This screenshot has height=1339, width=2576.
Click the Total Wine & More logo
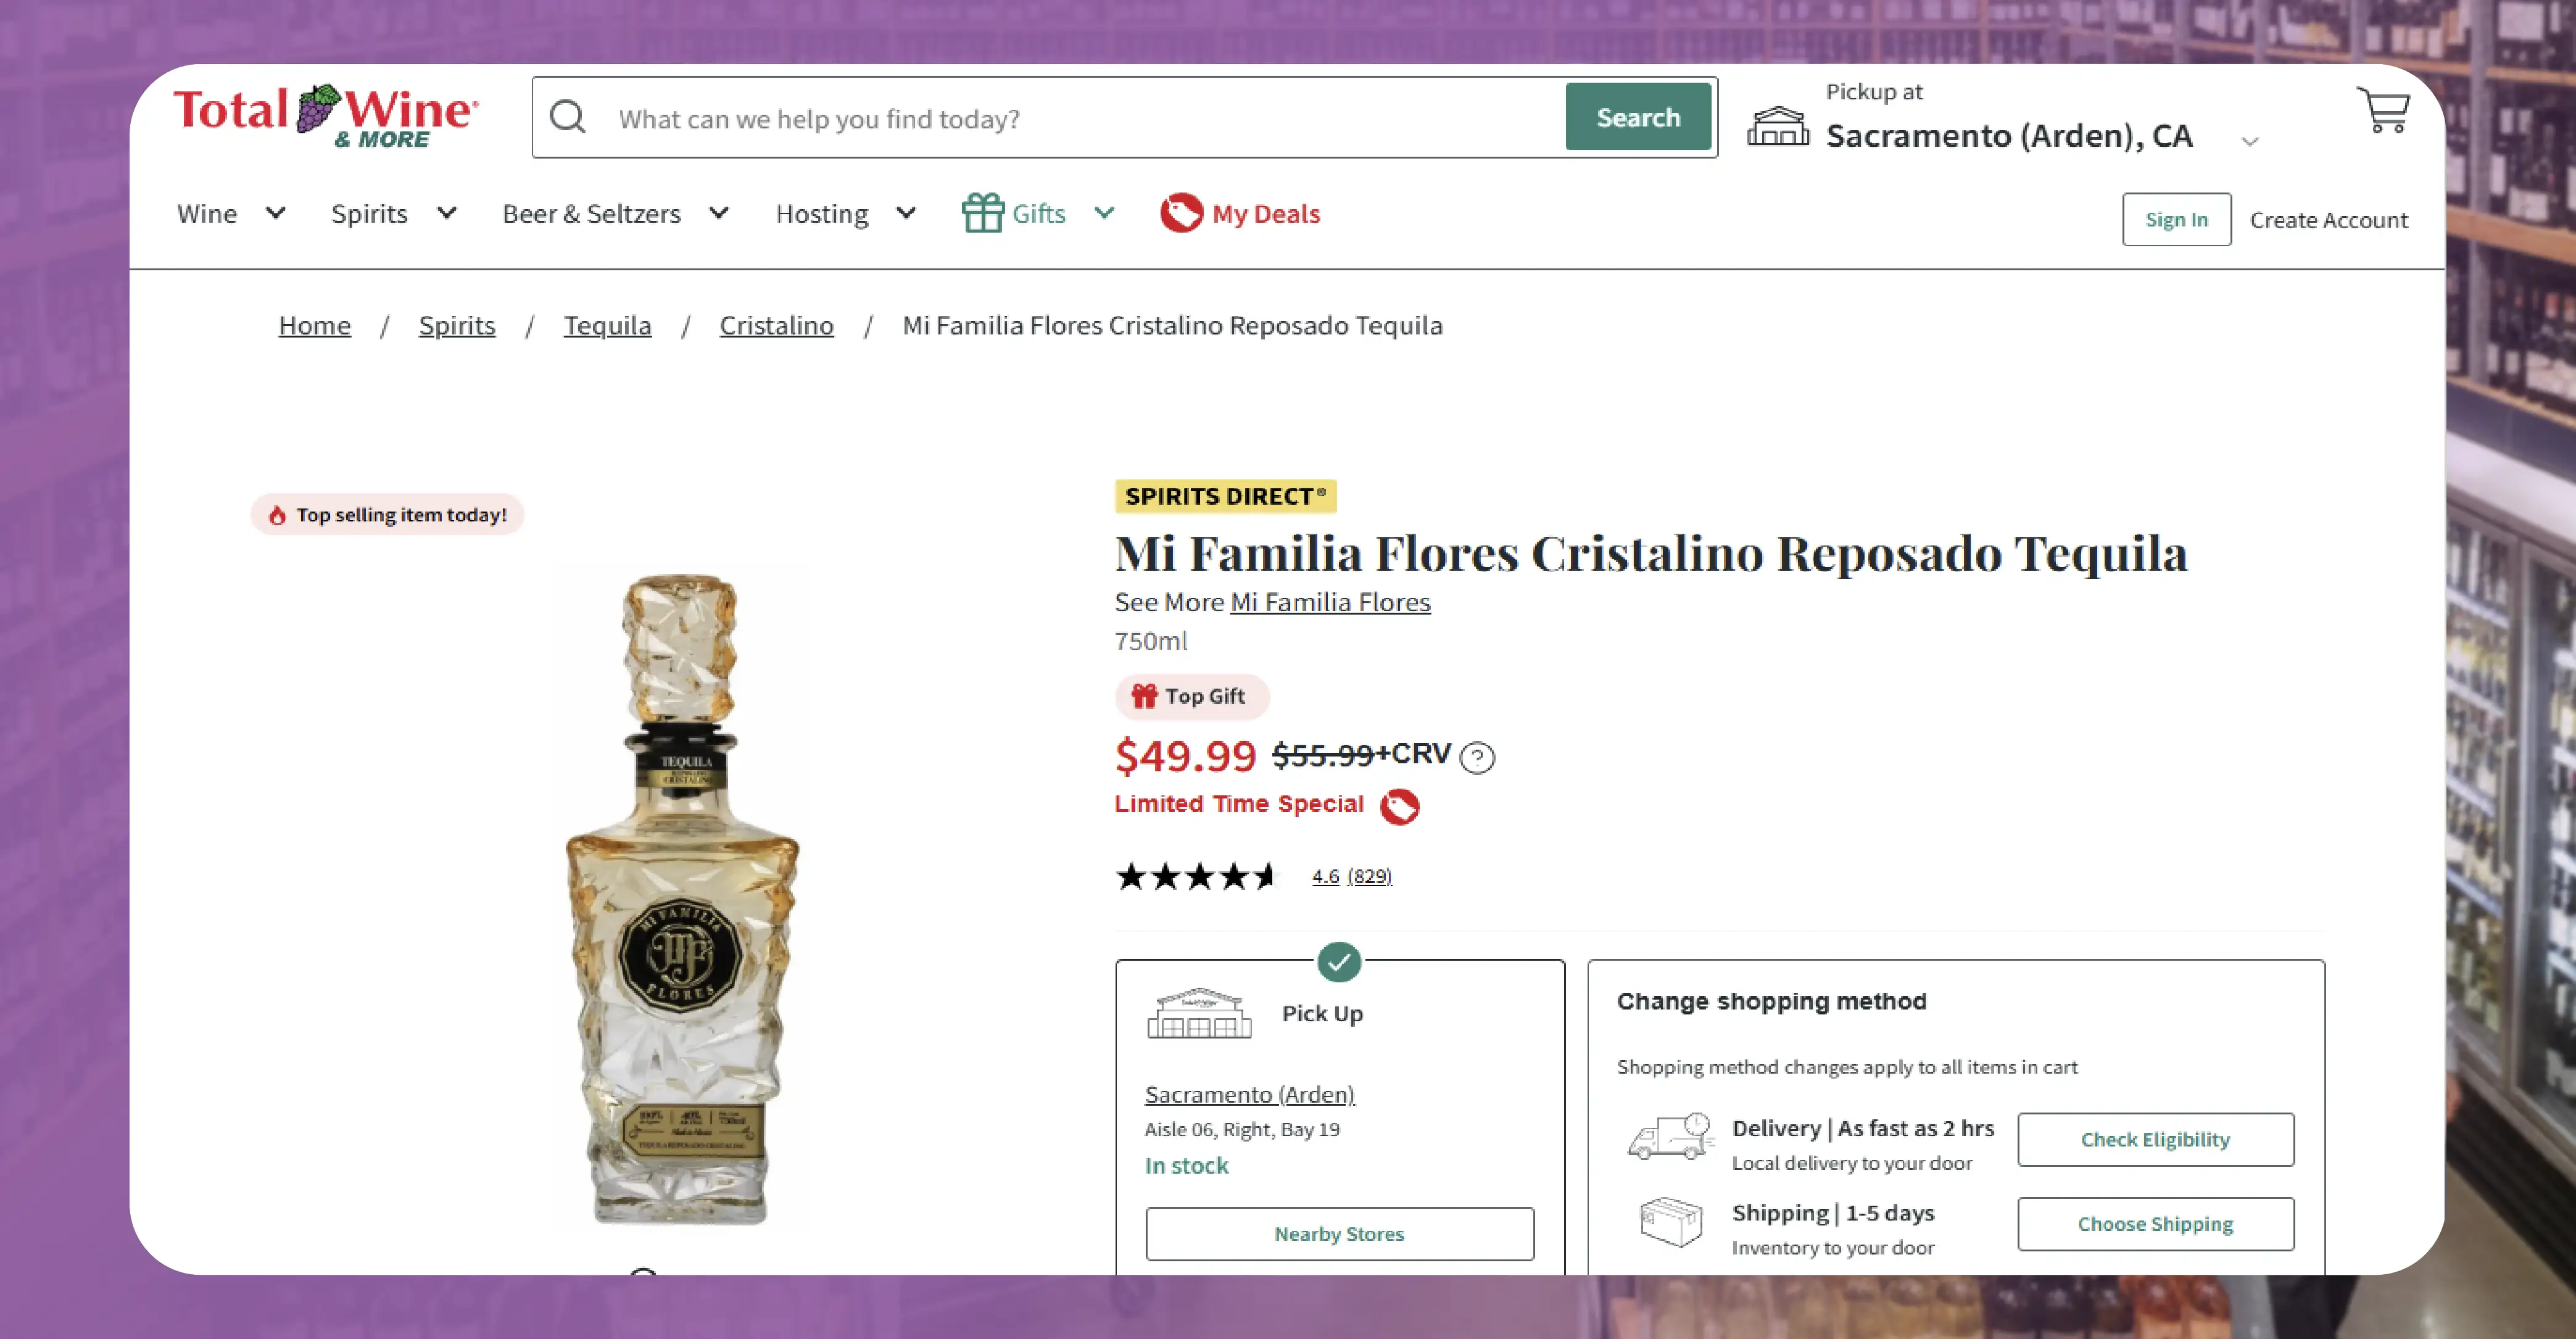(x=326, y=116)
